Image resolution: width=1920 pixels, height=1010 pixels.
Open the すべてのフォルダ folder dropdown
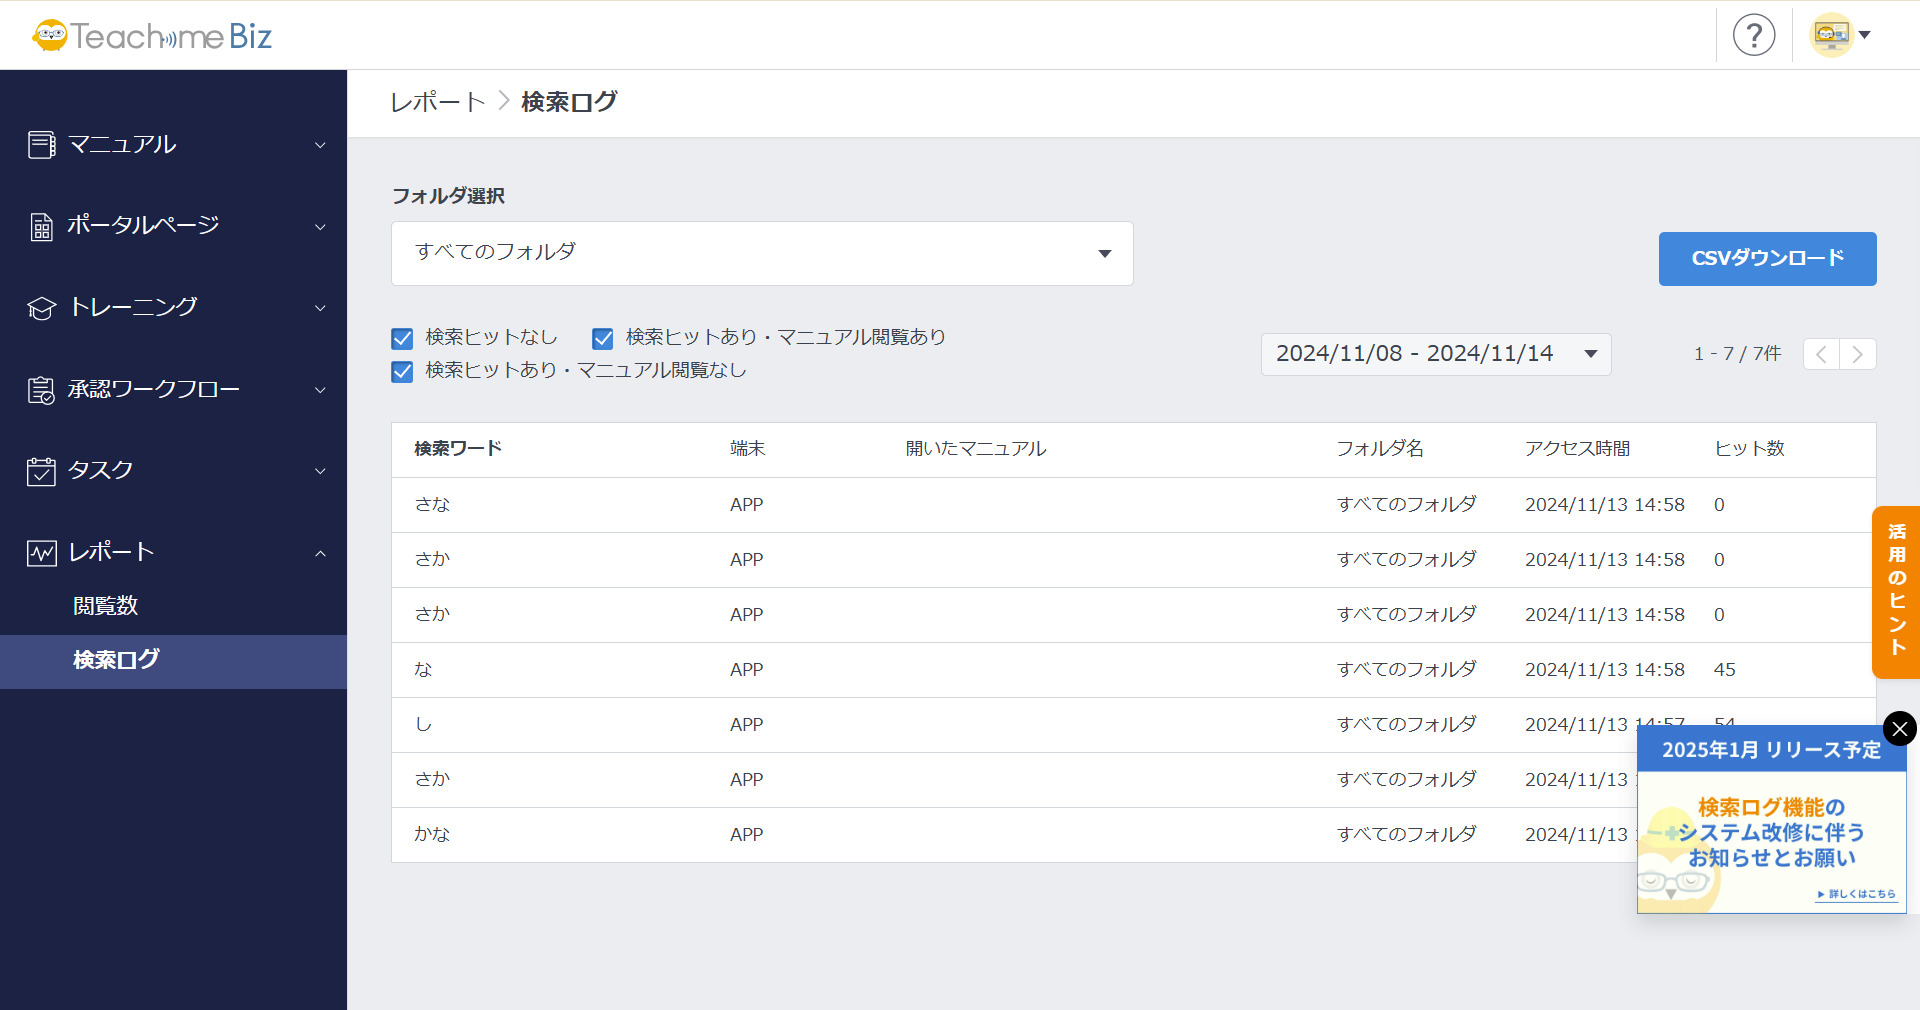(761, 253)
